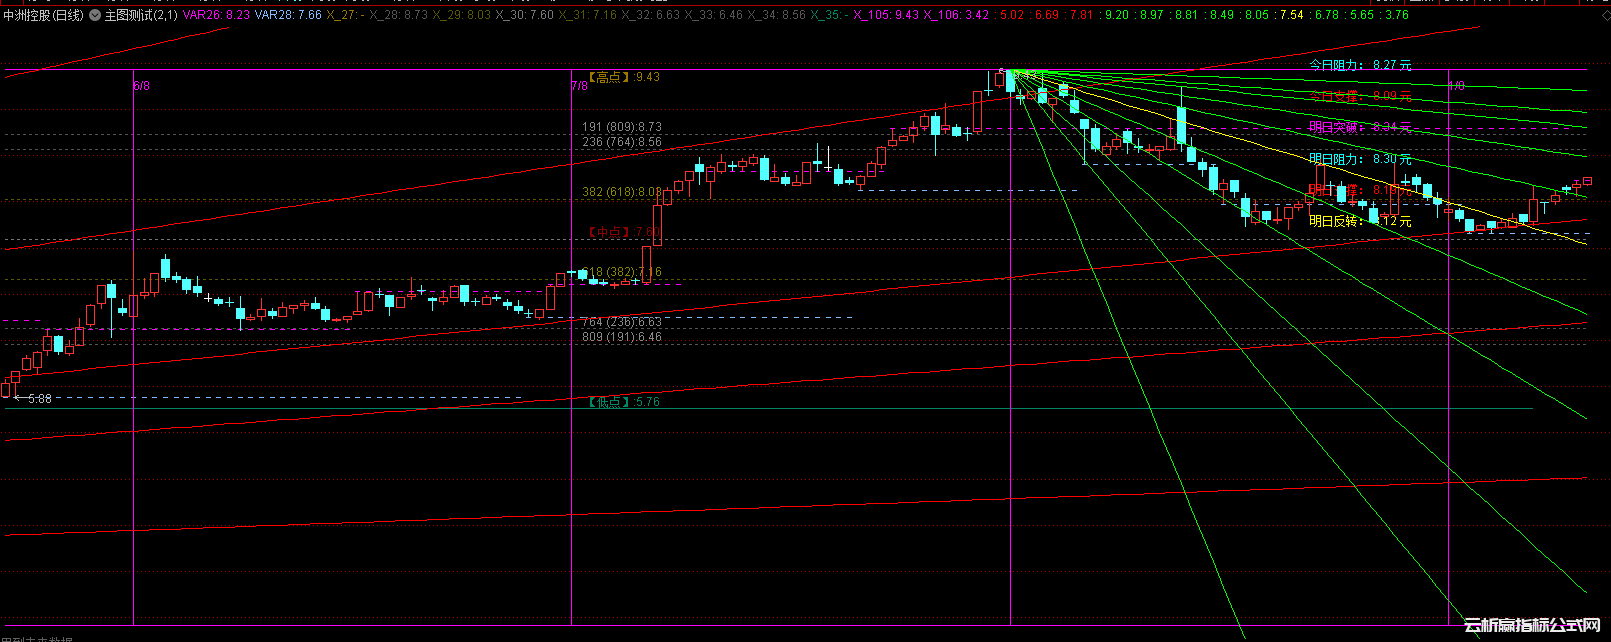Click the 今日阻力: 8.27元 label
The image size is (1611, 642).
(x=1360, y=65)
